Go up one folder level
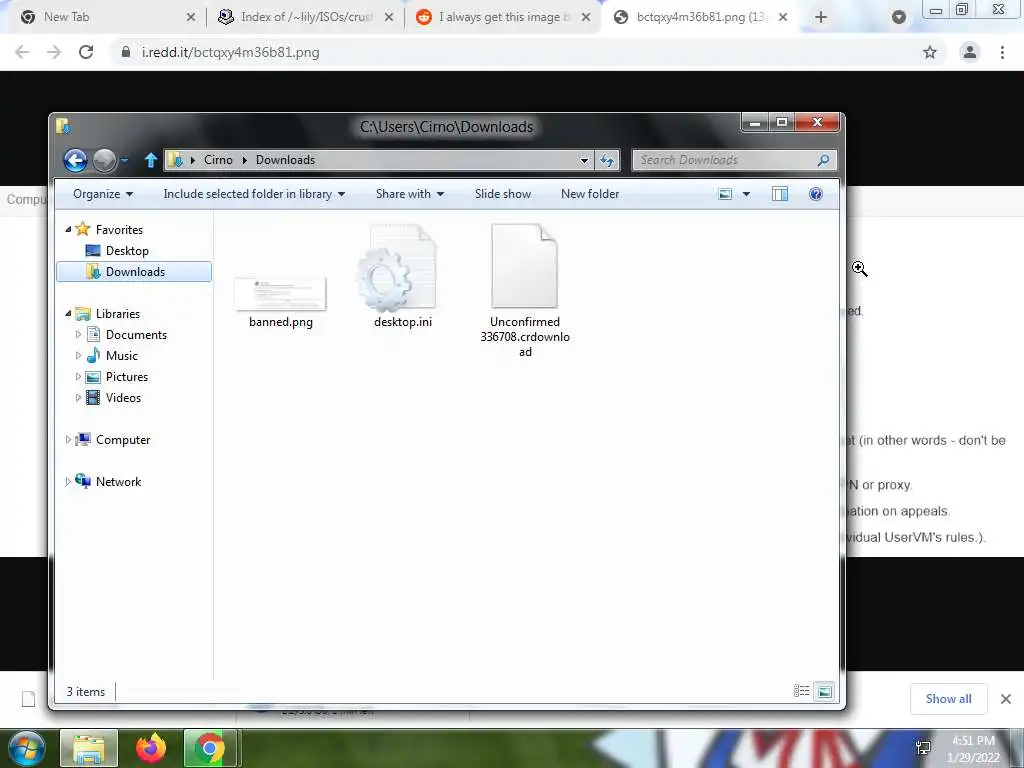Screen dimensions: 1024x768 pos(151,160)
